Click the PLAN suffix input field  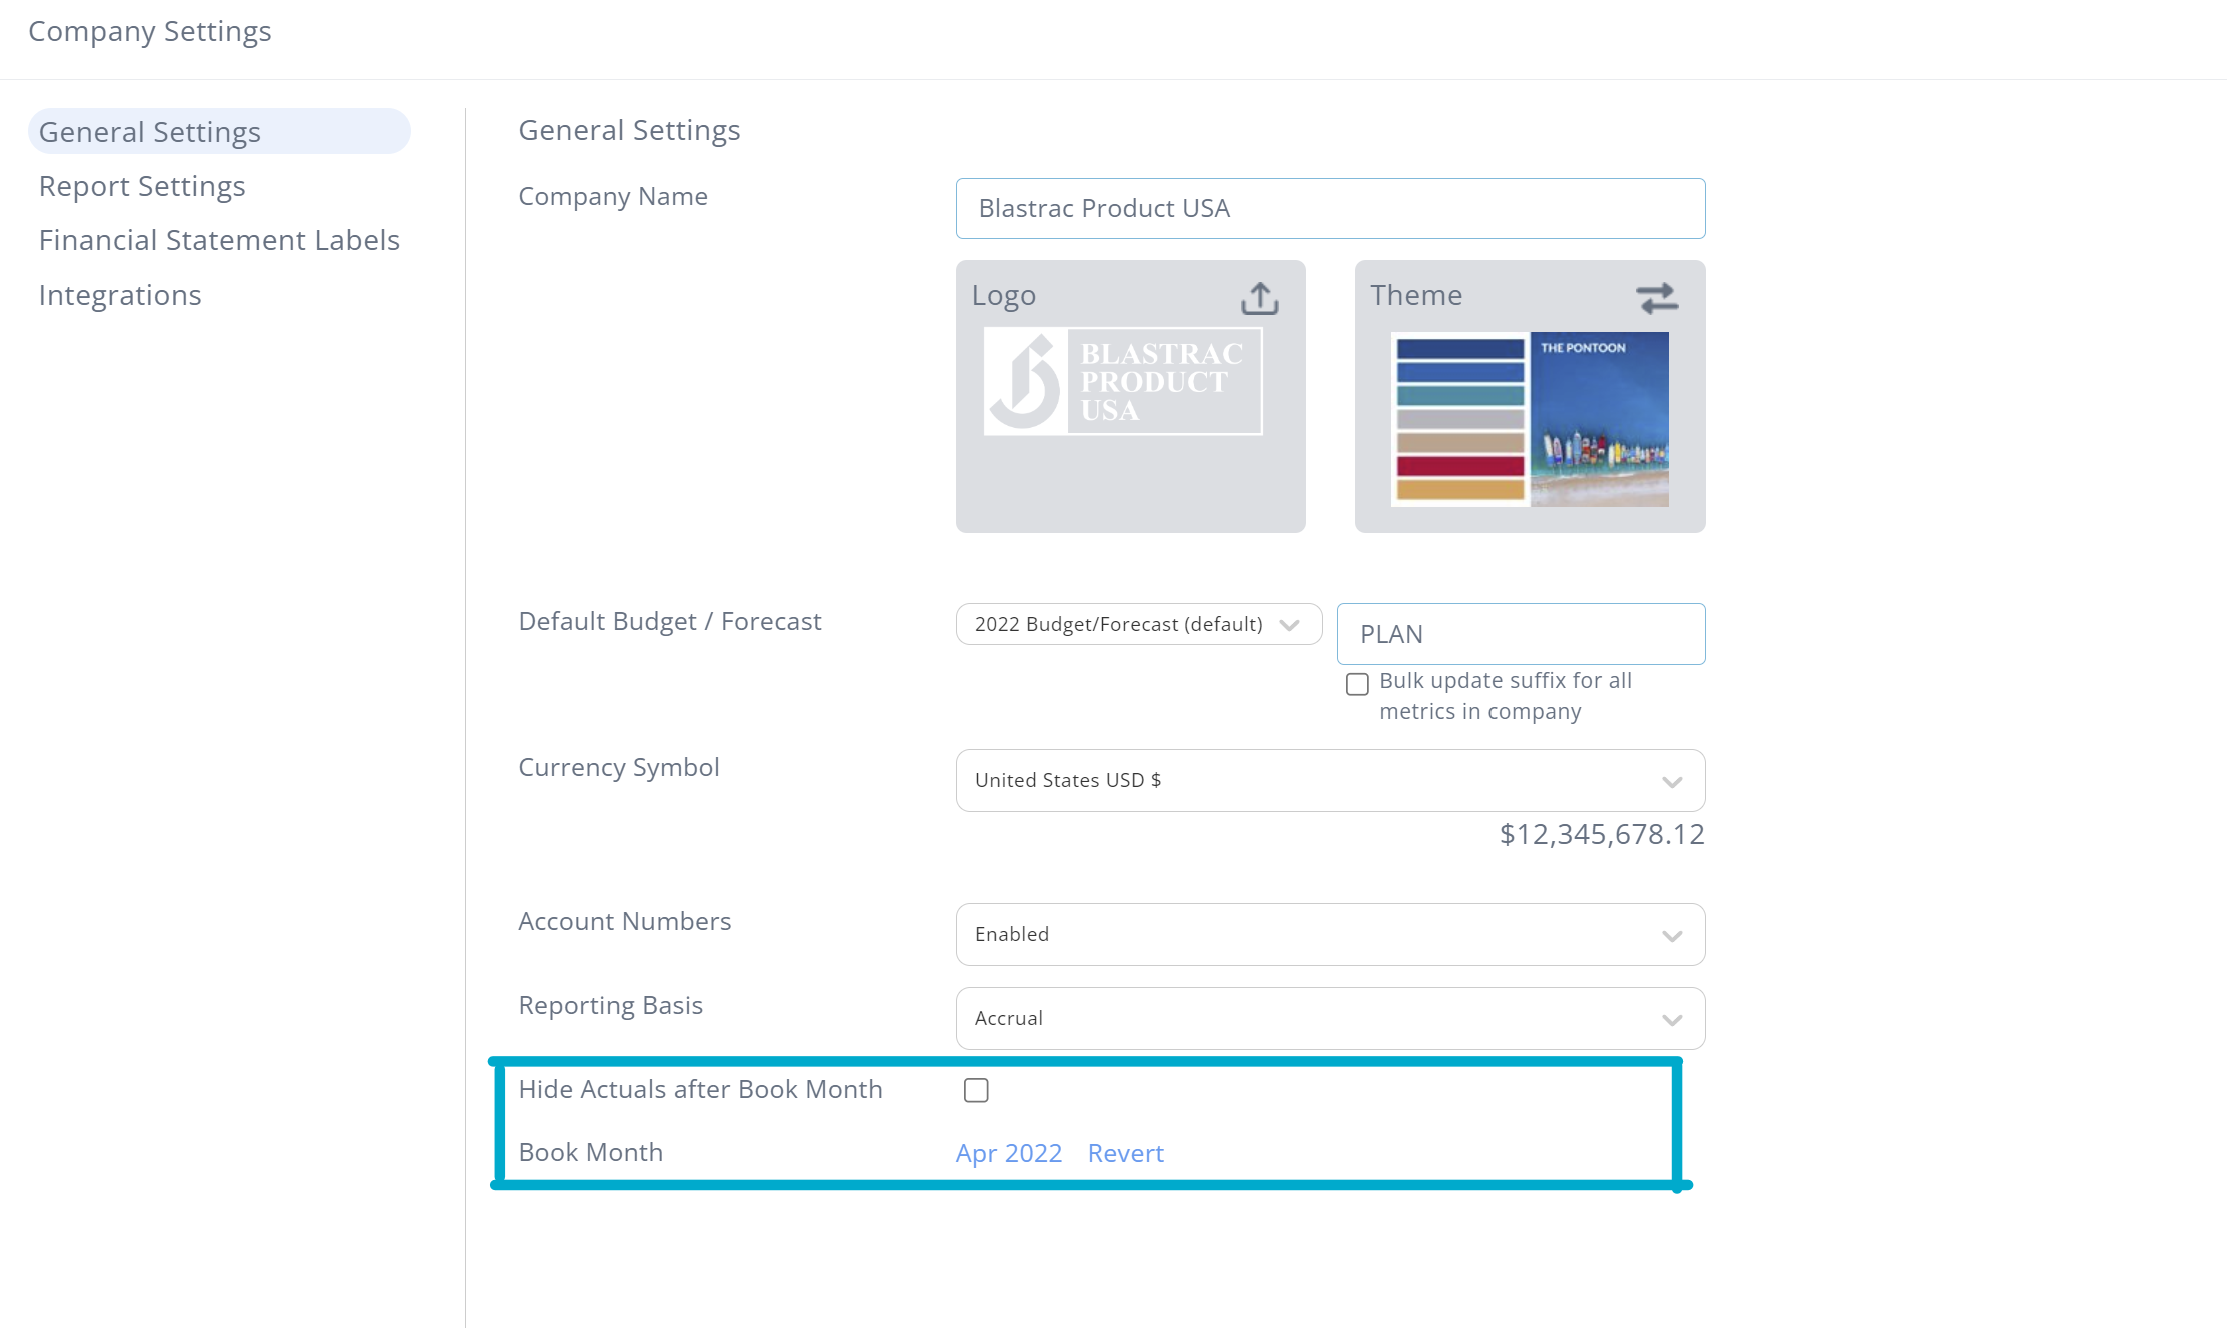click(x=1522, y=634)
